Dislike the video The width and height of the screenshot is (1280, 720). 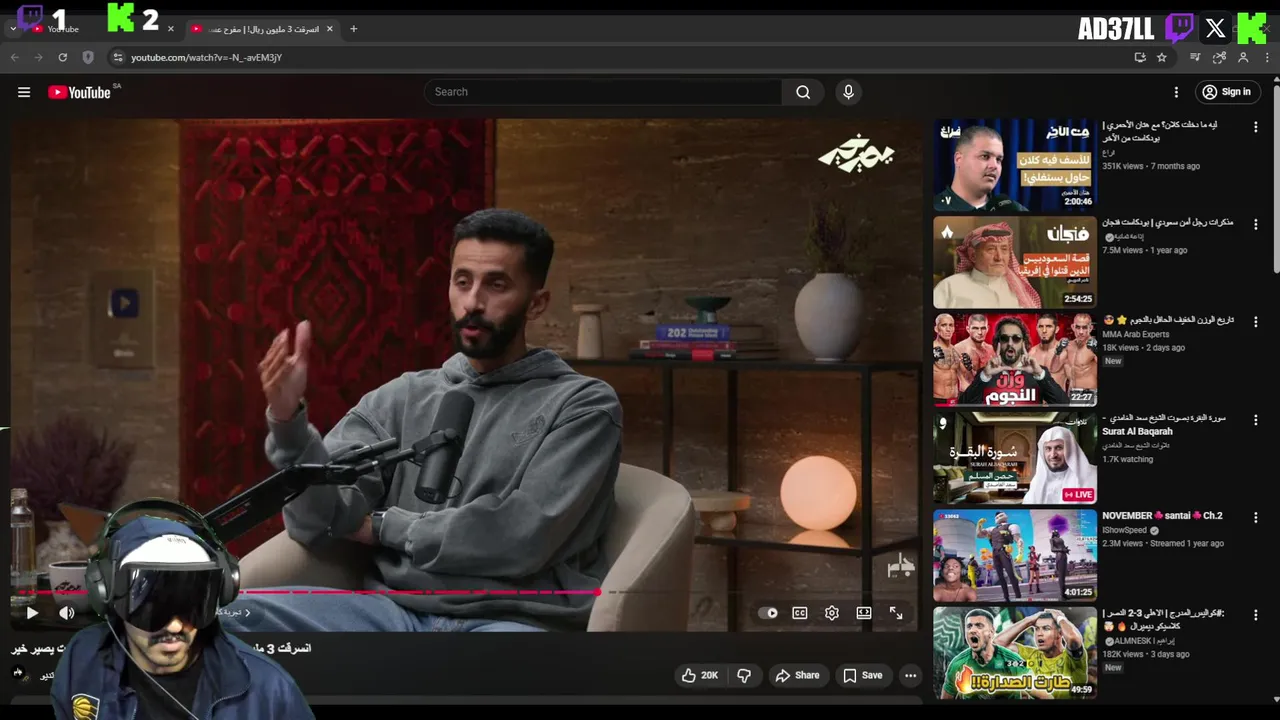pos(744,675)
